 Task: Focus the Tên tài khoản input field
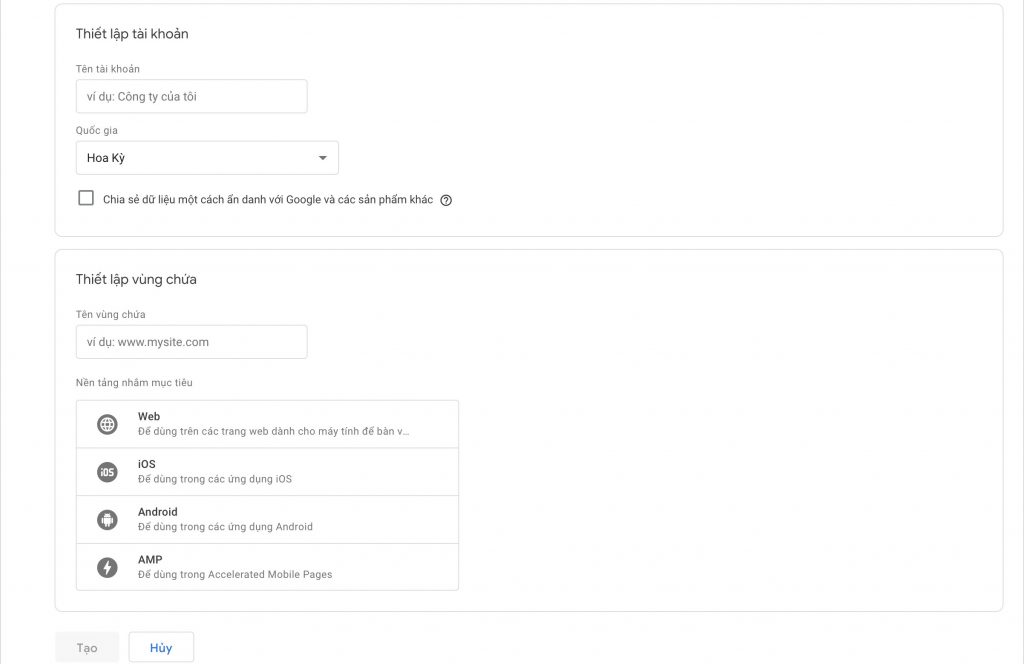tap(191, 97)
